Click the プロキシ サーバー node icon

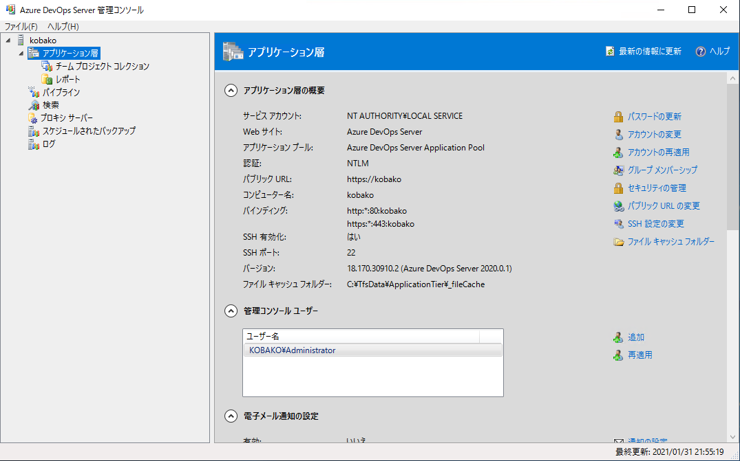point(33,118)
